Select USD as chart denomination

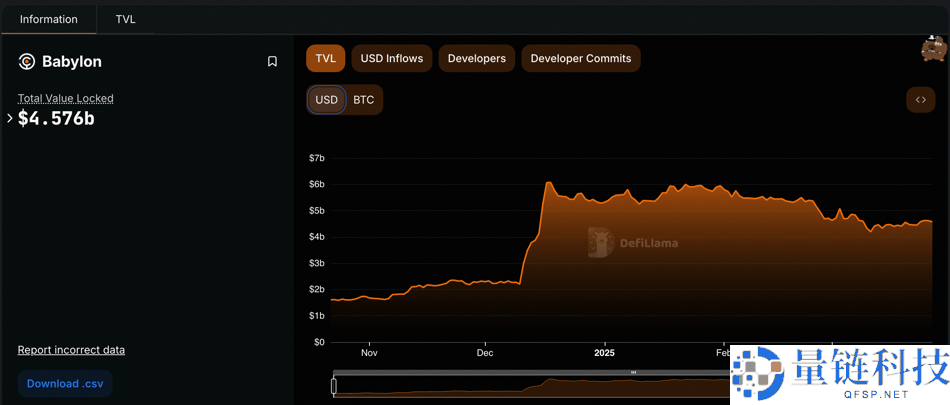[327, 100]
